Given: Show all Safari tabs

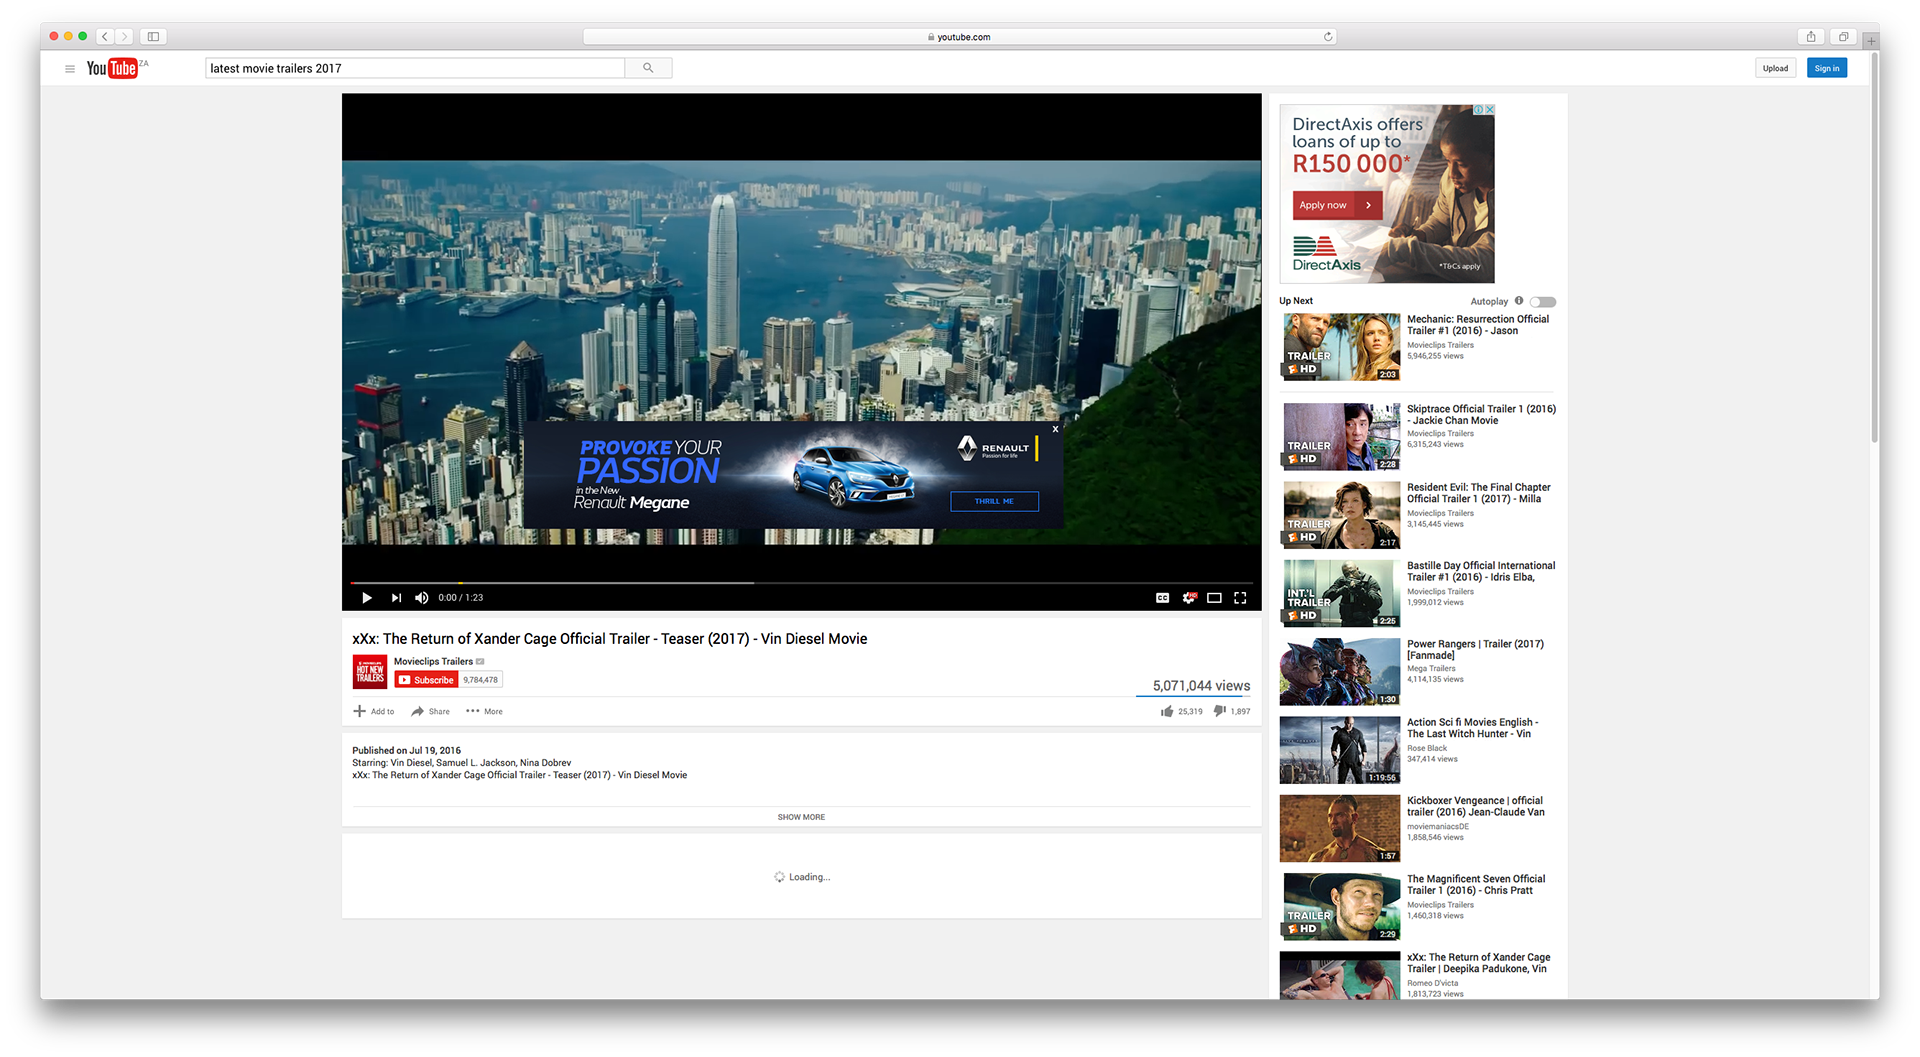Looking at the screenshot, I should pos(1843,37).
